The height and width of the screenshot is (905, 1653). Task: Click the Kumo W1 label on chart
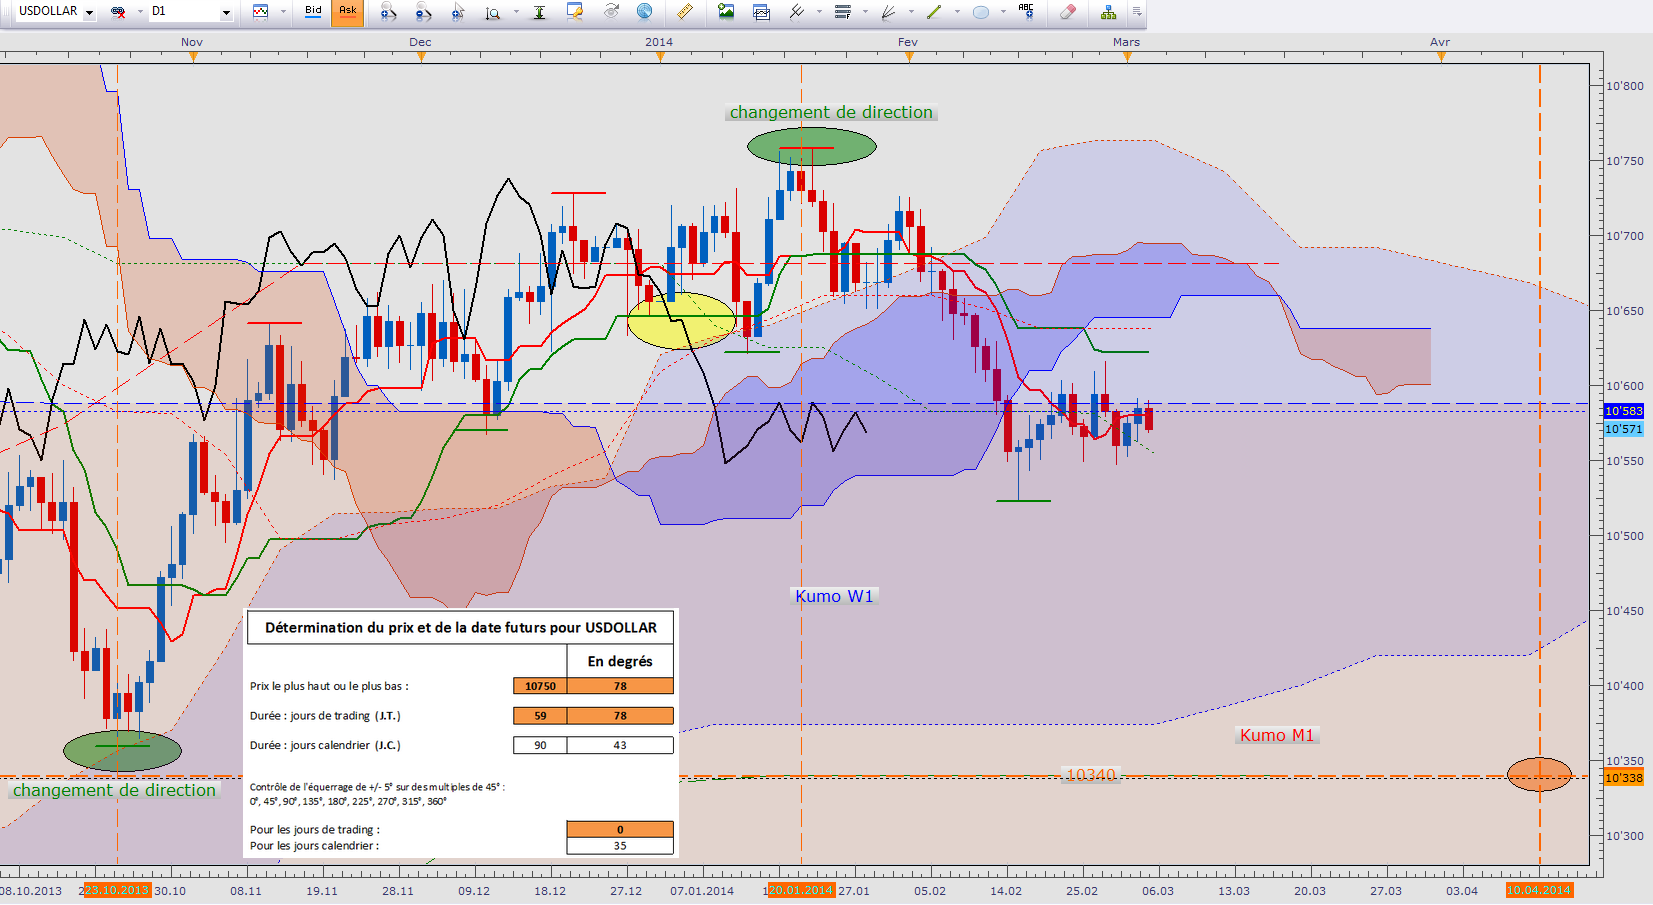[834, 596]
